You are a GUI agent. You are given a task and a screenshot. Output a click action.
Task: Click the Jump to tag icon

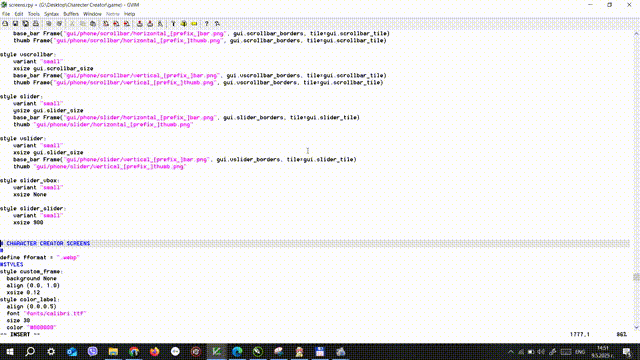(x=194, y=24)
